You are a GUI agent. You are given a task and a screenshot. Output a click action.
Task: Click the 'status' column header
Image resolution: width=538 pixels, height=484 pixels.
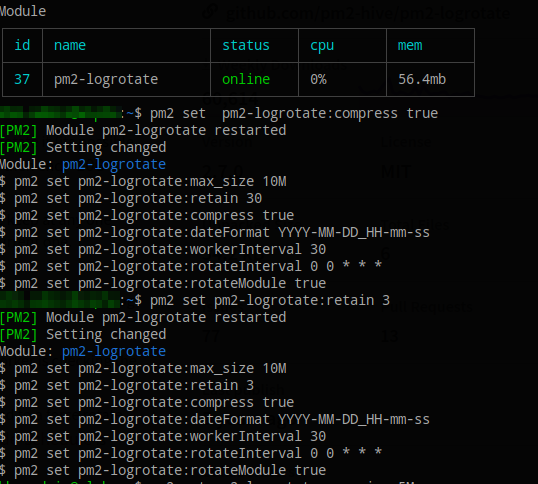(246, 45)
